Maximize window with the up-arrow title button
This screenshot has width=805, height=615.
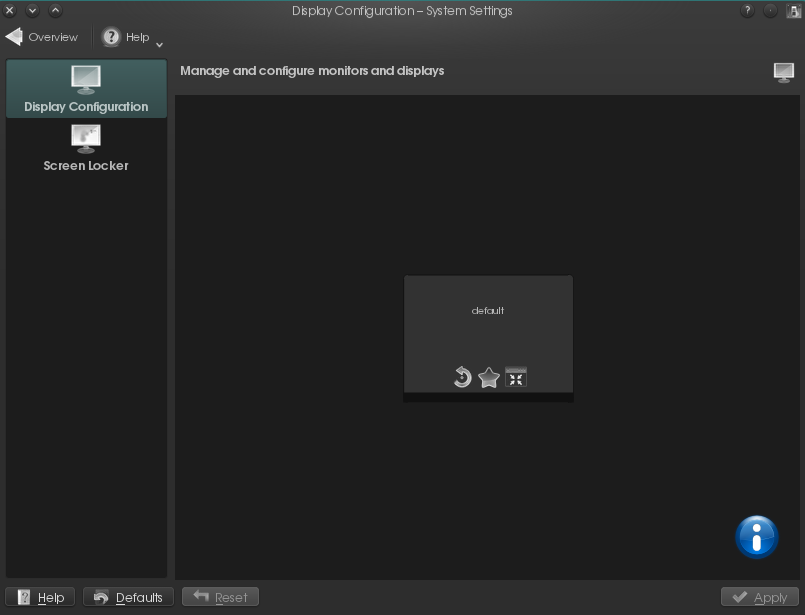pyautogui.click(x=55, y=11)
